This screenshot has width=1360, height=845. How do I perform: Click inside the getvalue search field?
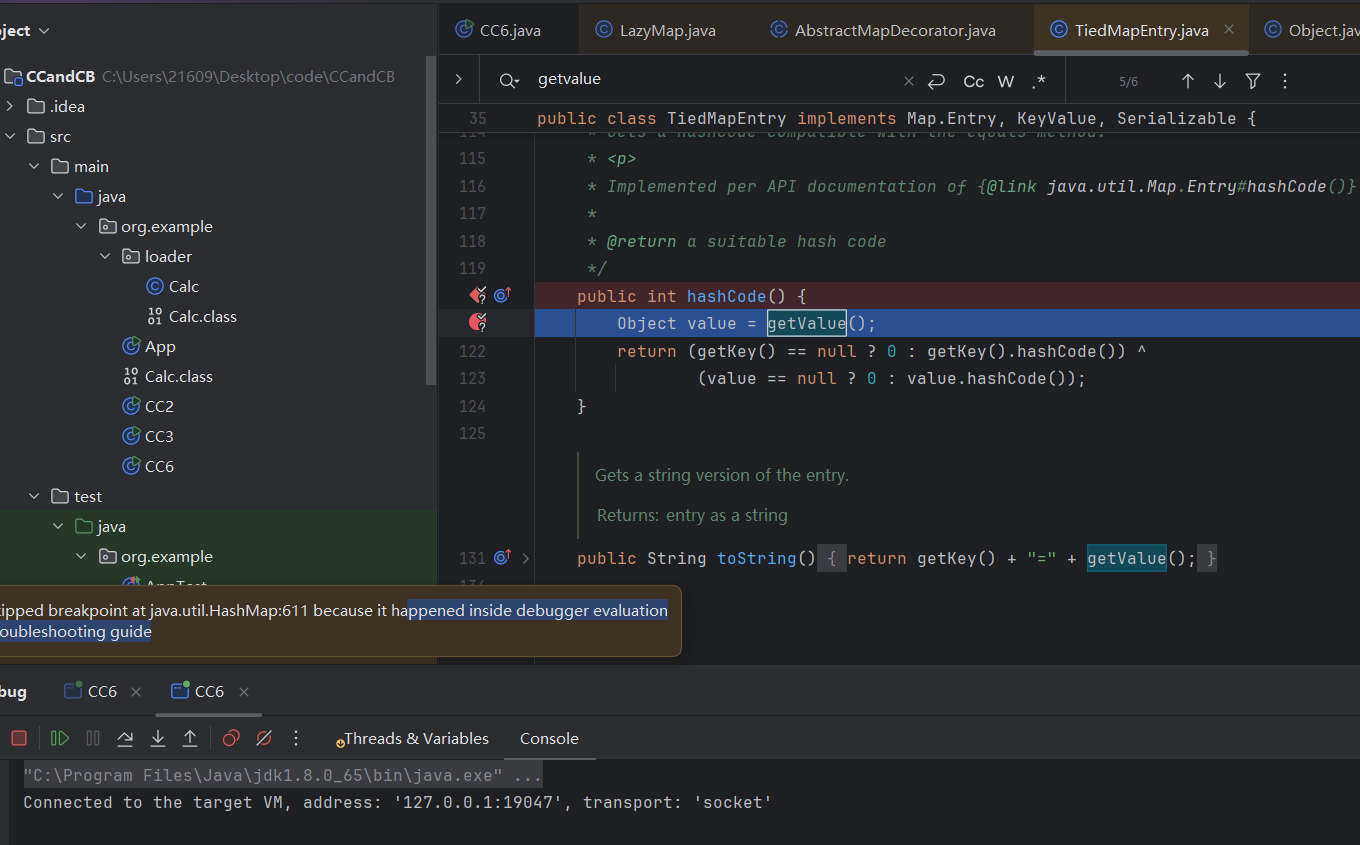[x=715, y=80]
